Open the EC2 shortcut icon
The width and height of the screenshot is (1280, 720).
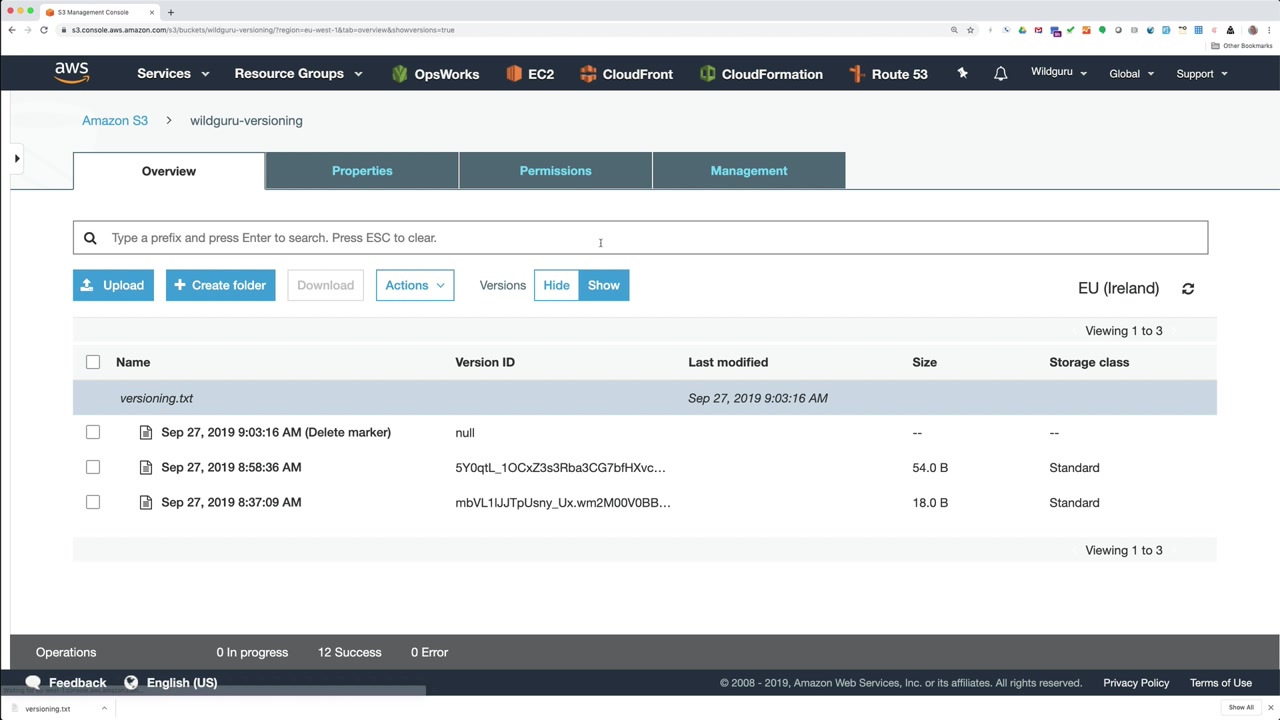[514, 74]
